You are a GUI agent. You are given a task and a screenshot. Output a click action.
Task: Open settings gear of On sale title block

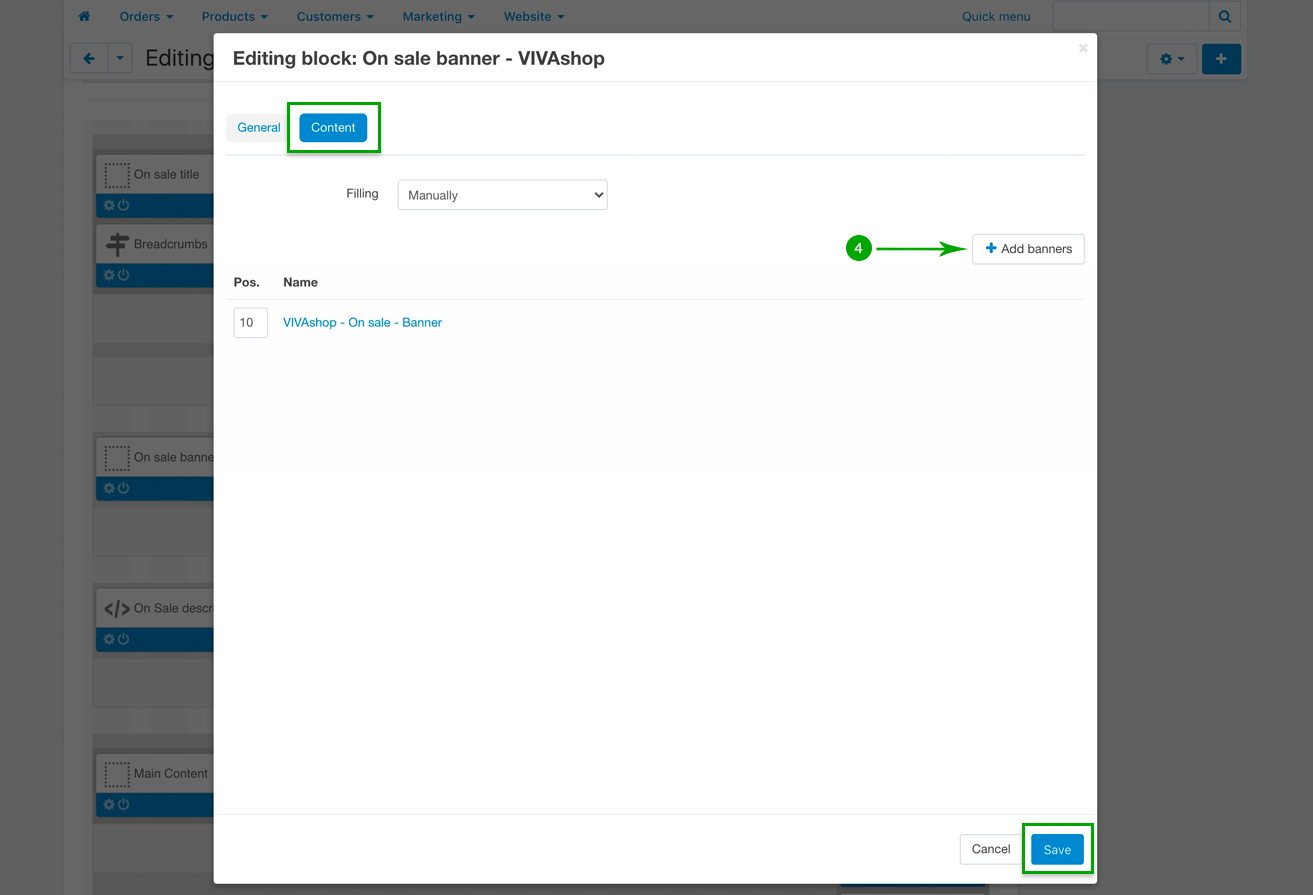point(109,205)
